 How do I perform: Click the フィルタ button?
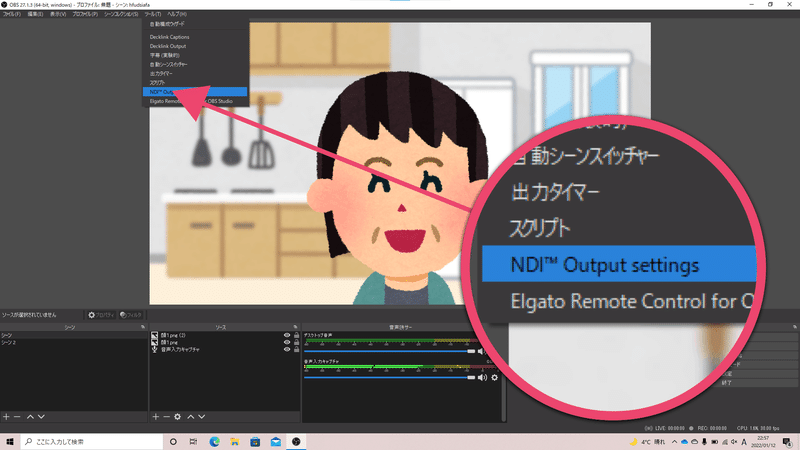(x=131, y=315)
